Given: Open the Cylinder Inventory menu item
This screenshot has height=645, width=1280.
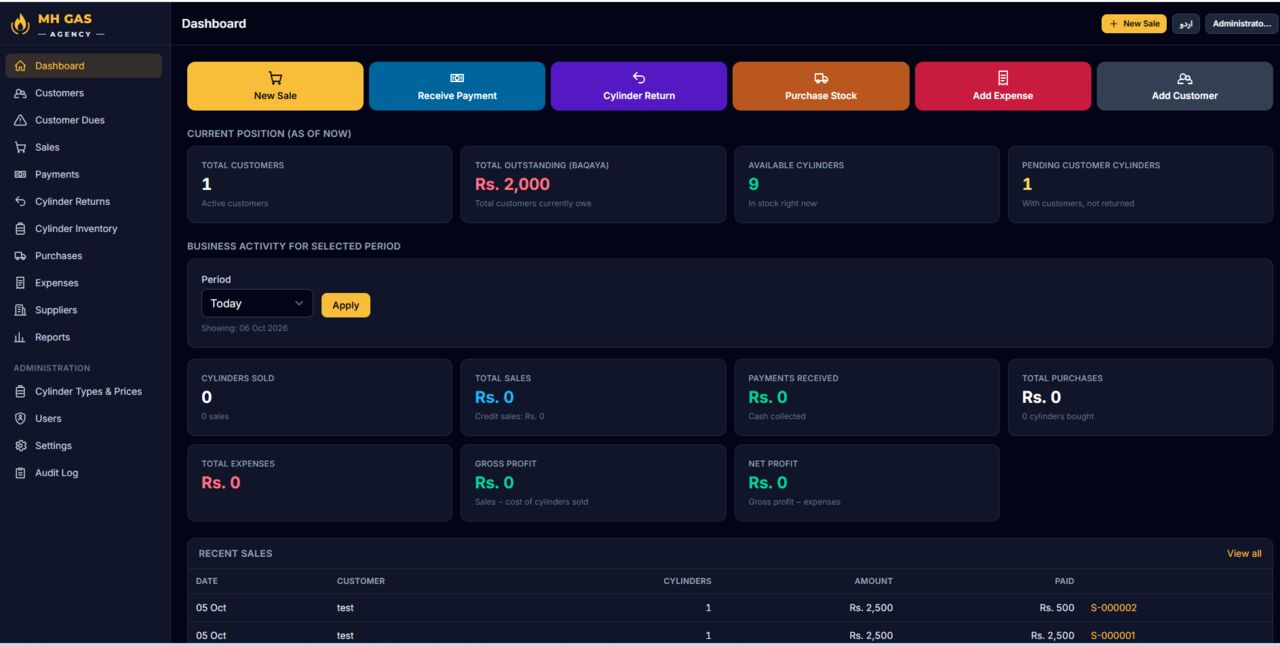Looking at the screenshot, I should click(x=84, y=229).
